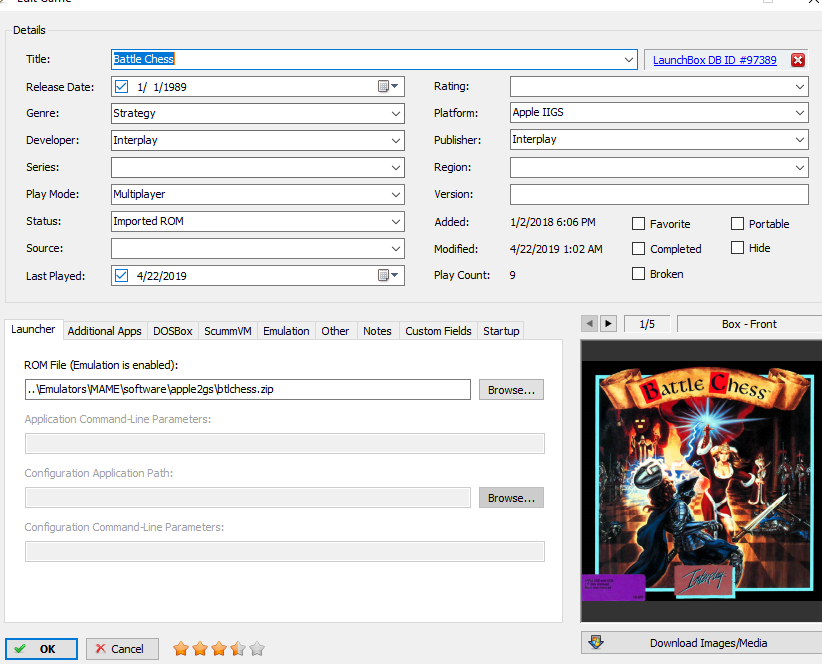Set rating to one star

[181, 649]
